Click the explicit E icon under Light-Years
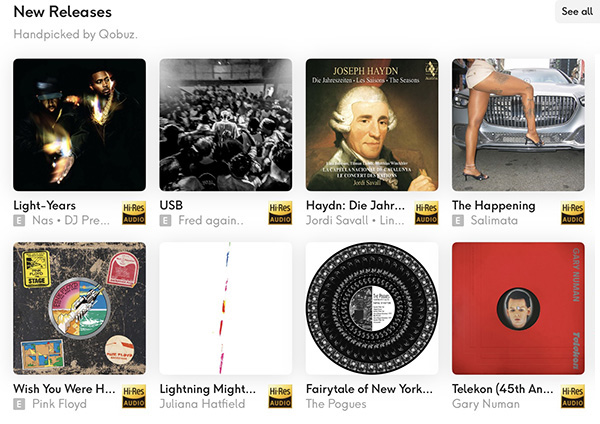This screenshot has width=600, height=424. click(x=19, y=221)
